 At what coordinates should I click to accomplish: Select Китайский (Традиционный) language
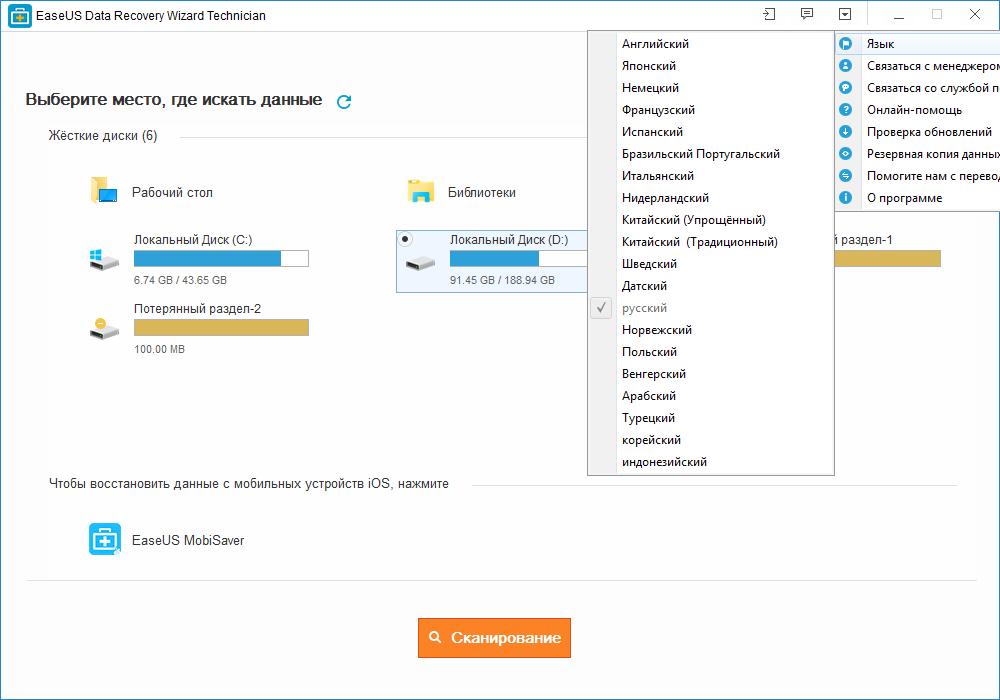pos(710,242)
